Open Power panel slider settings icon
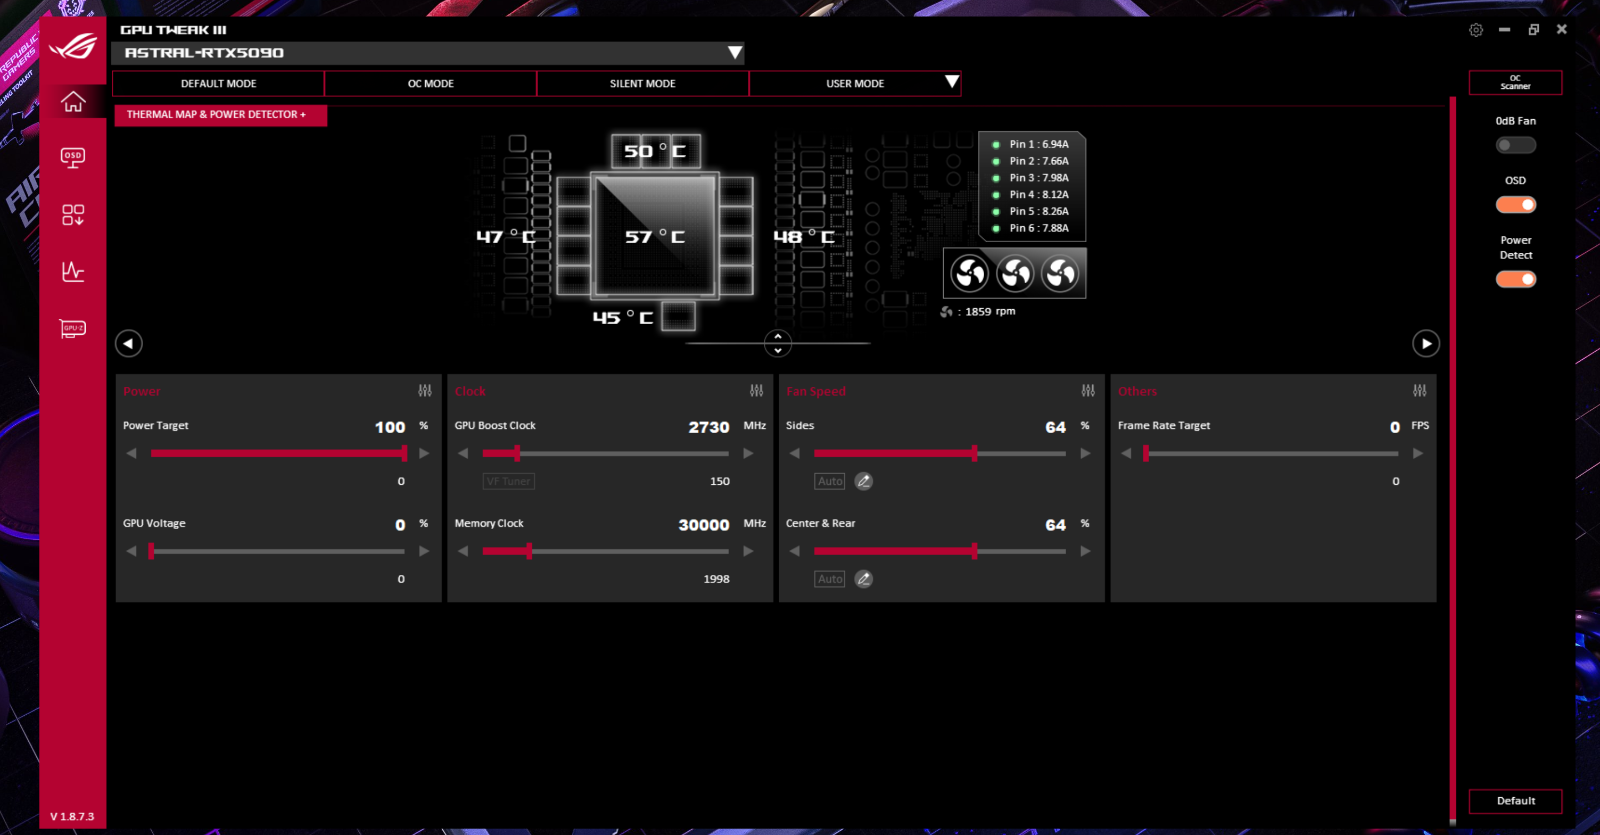The height and width of the screenshot is (835, 1600). tap(425, 390)
